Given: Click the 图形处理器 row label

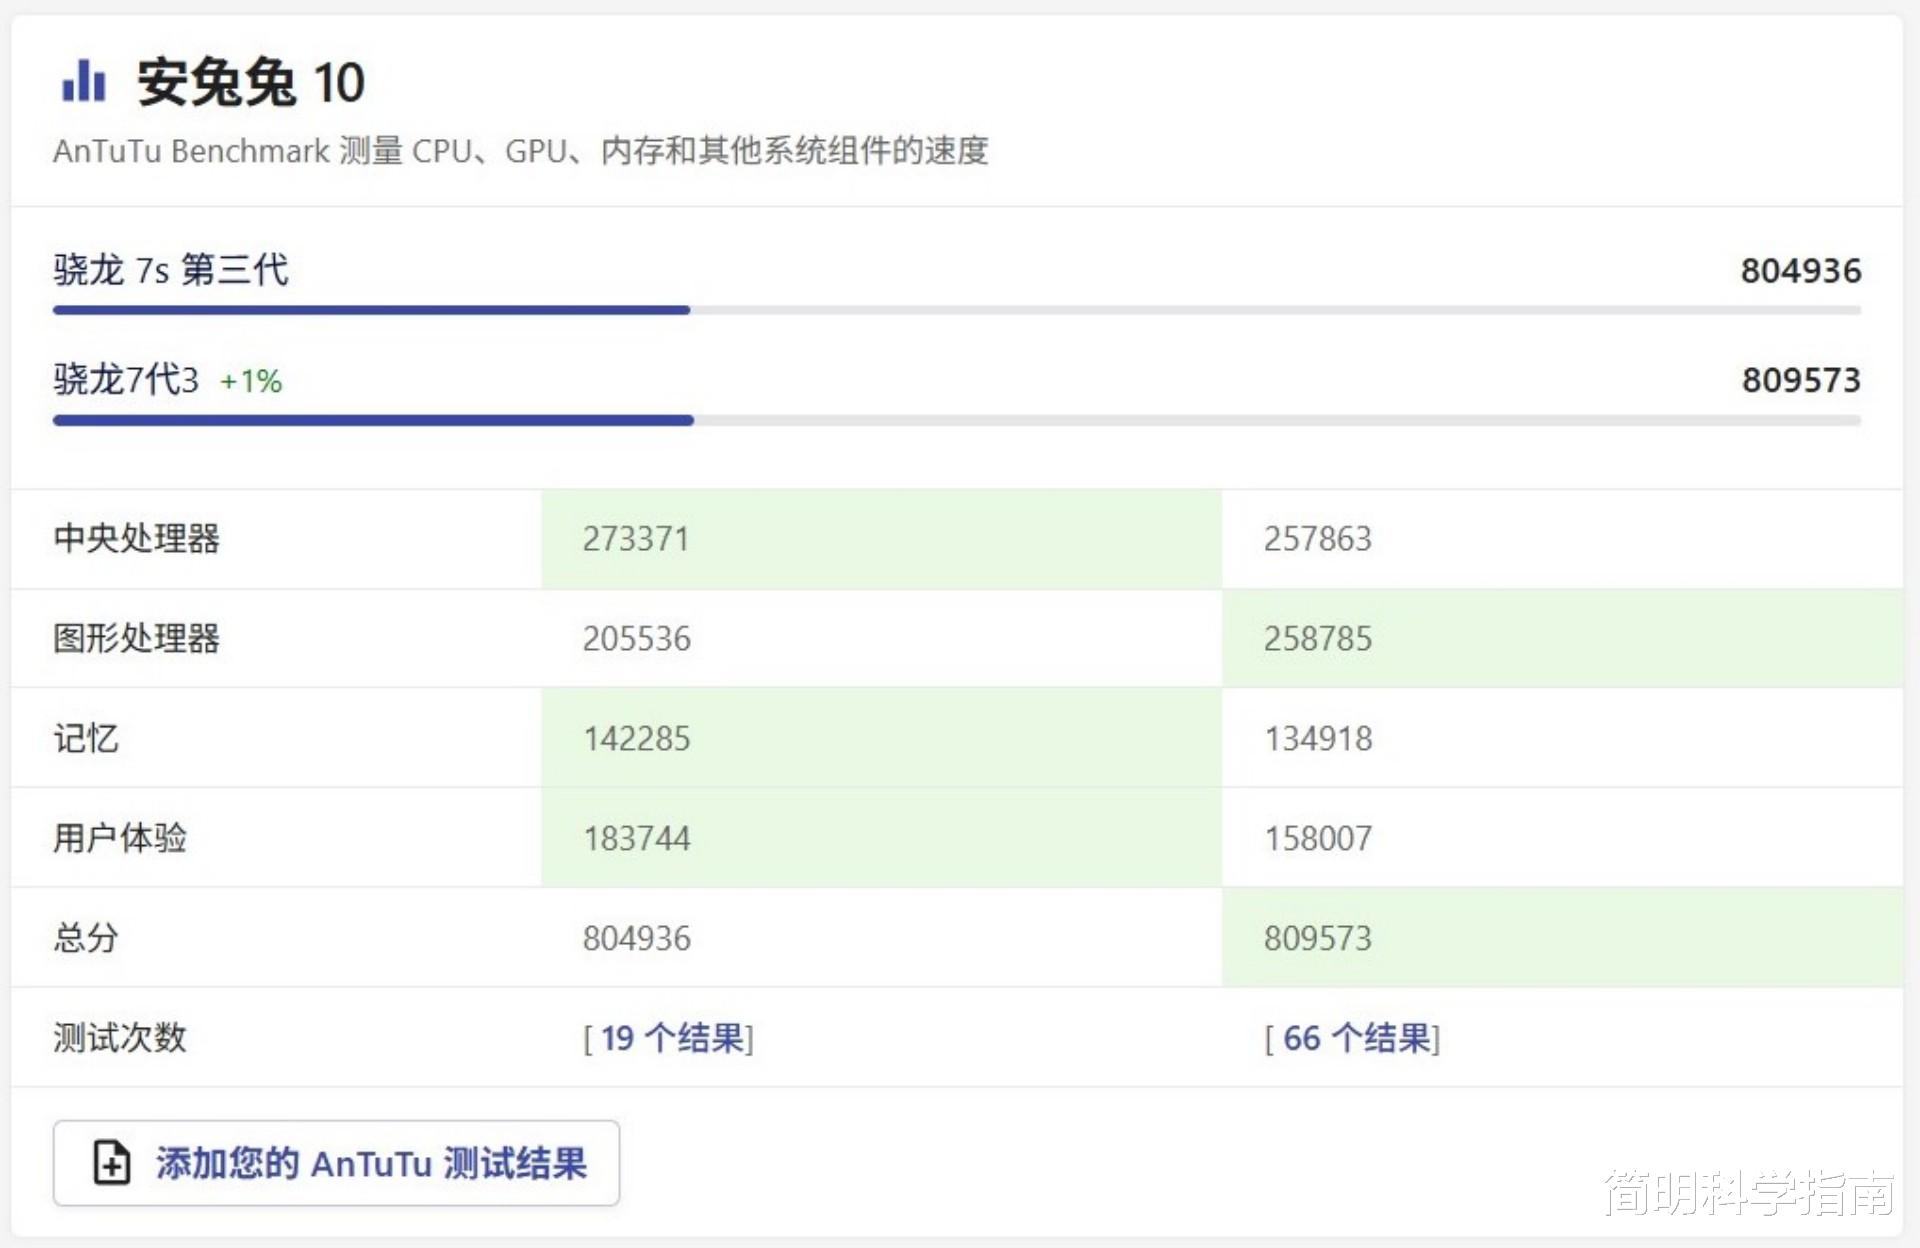Looking at the screenshot, I should coord(137,638).
